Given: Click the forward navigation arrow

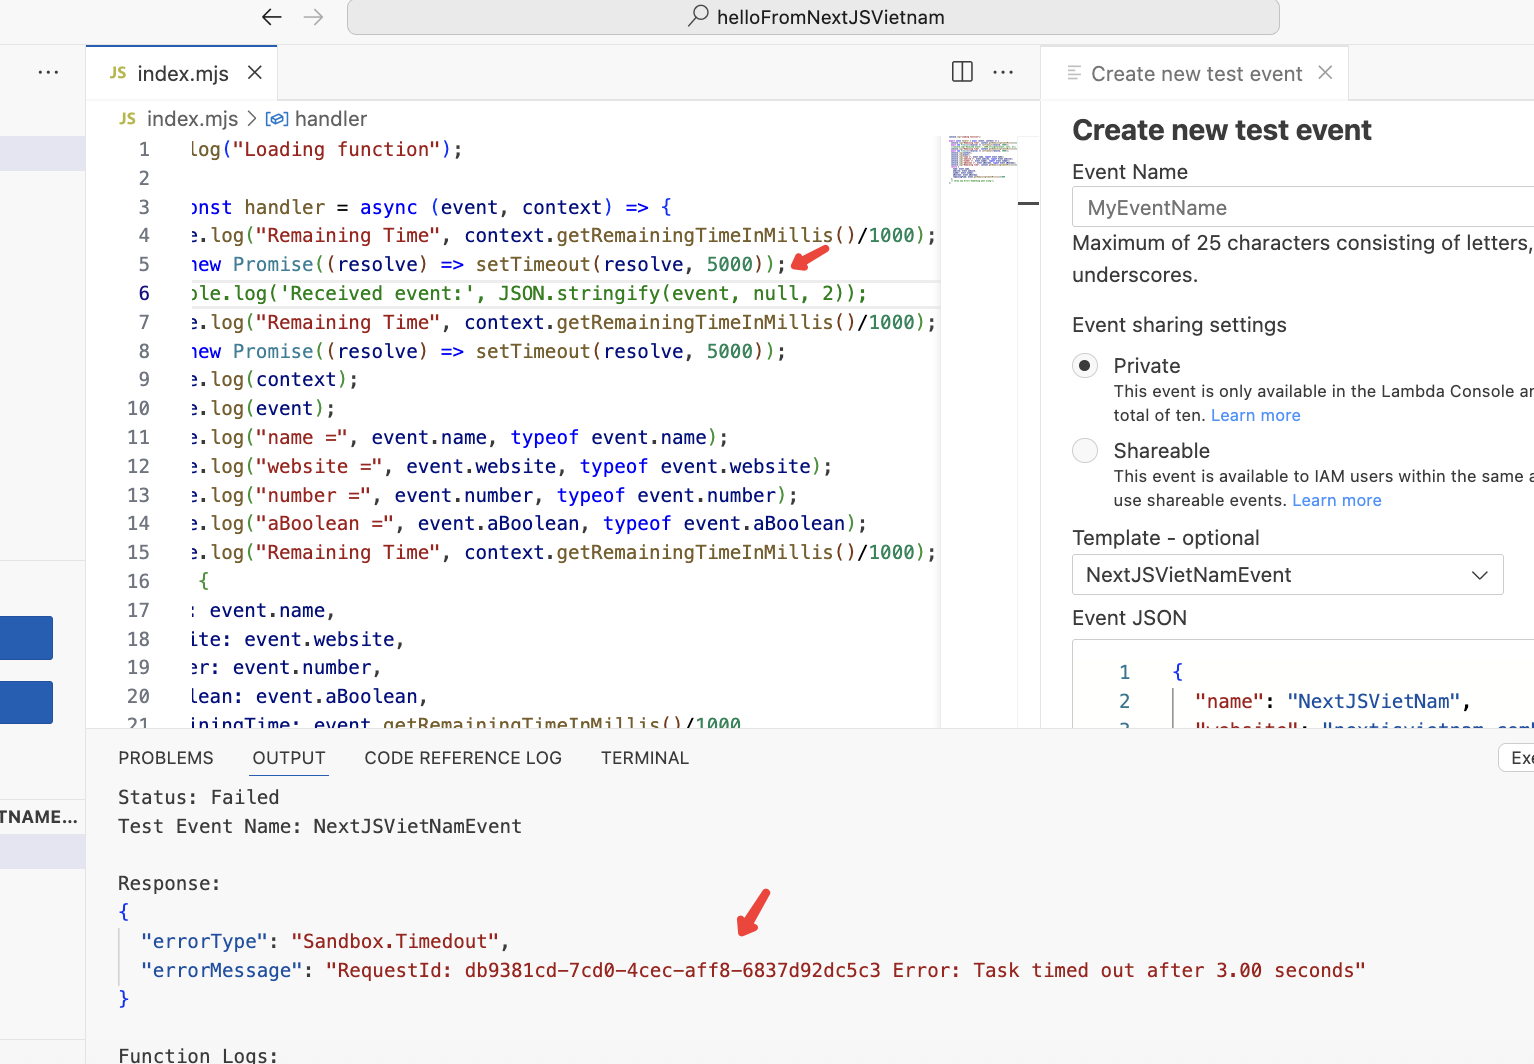Looking at the screenshot, I should pos(313,17).
